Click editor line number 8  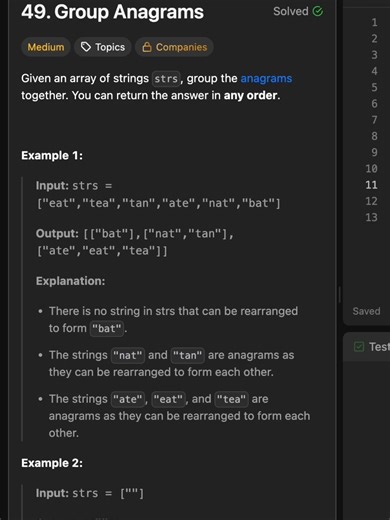[x=374, y=136]
